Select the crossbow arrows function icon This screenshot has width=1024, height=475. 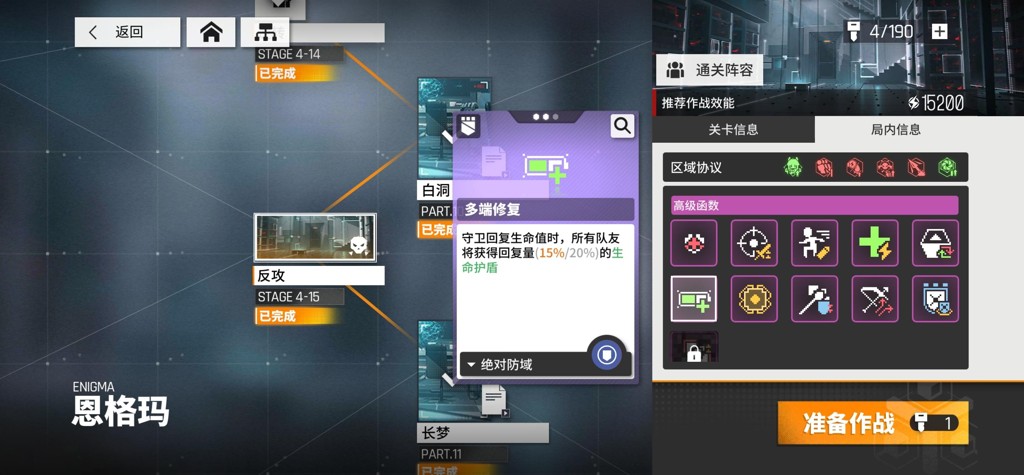[x=875, y=299]
